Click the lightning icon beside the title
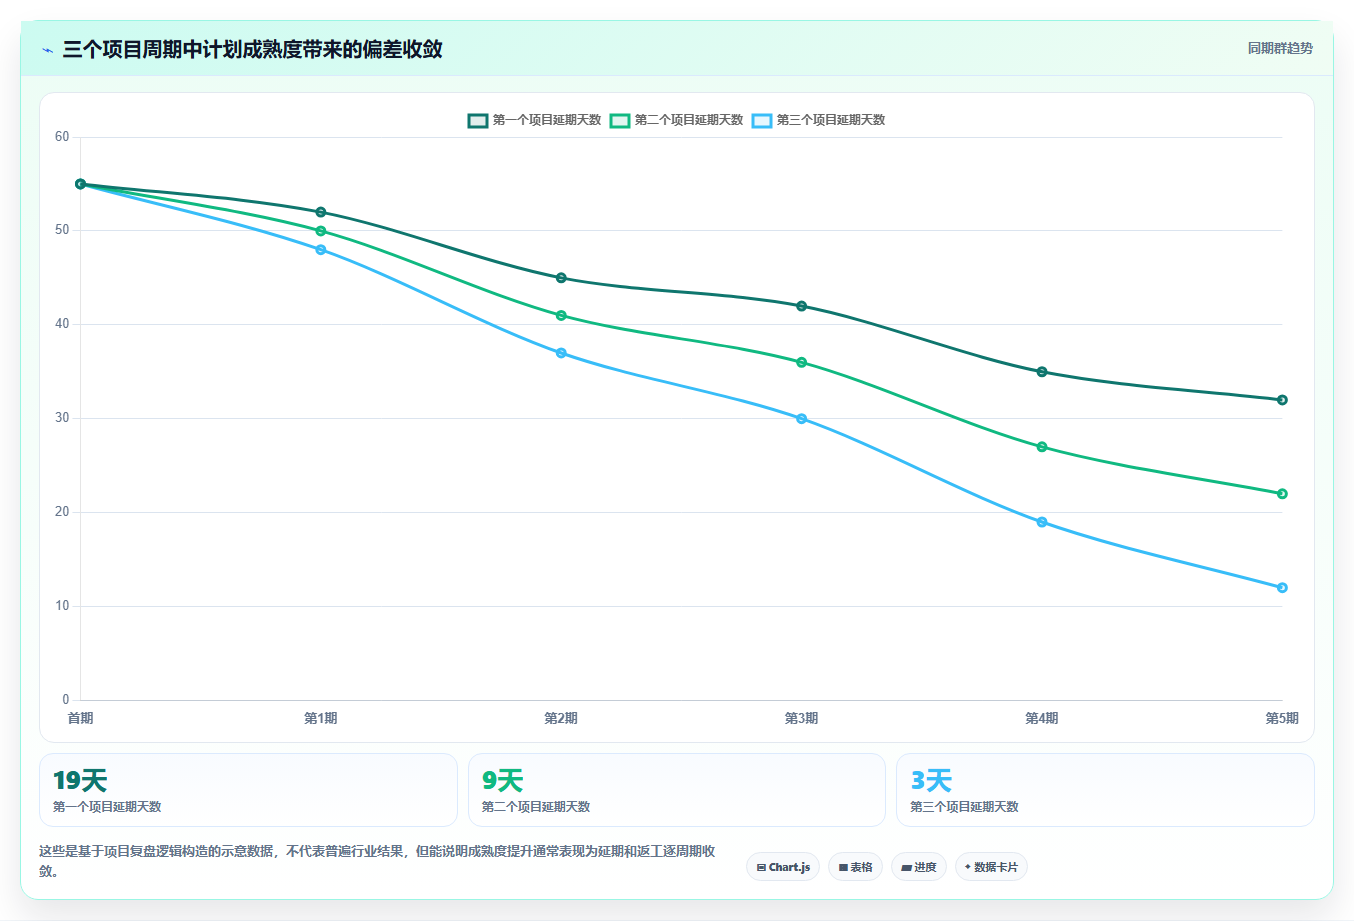The width and height of the screenshot is (1354, 921). click(x=47, y=50)
